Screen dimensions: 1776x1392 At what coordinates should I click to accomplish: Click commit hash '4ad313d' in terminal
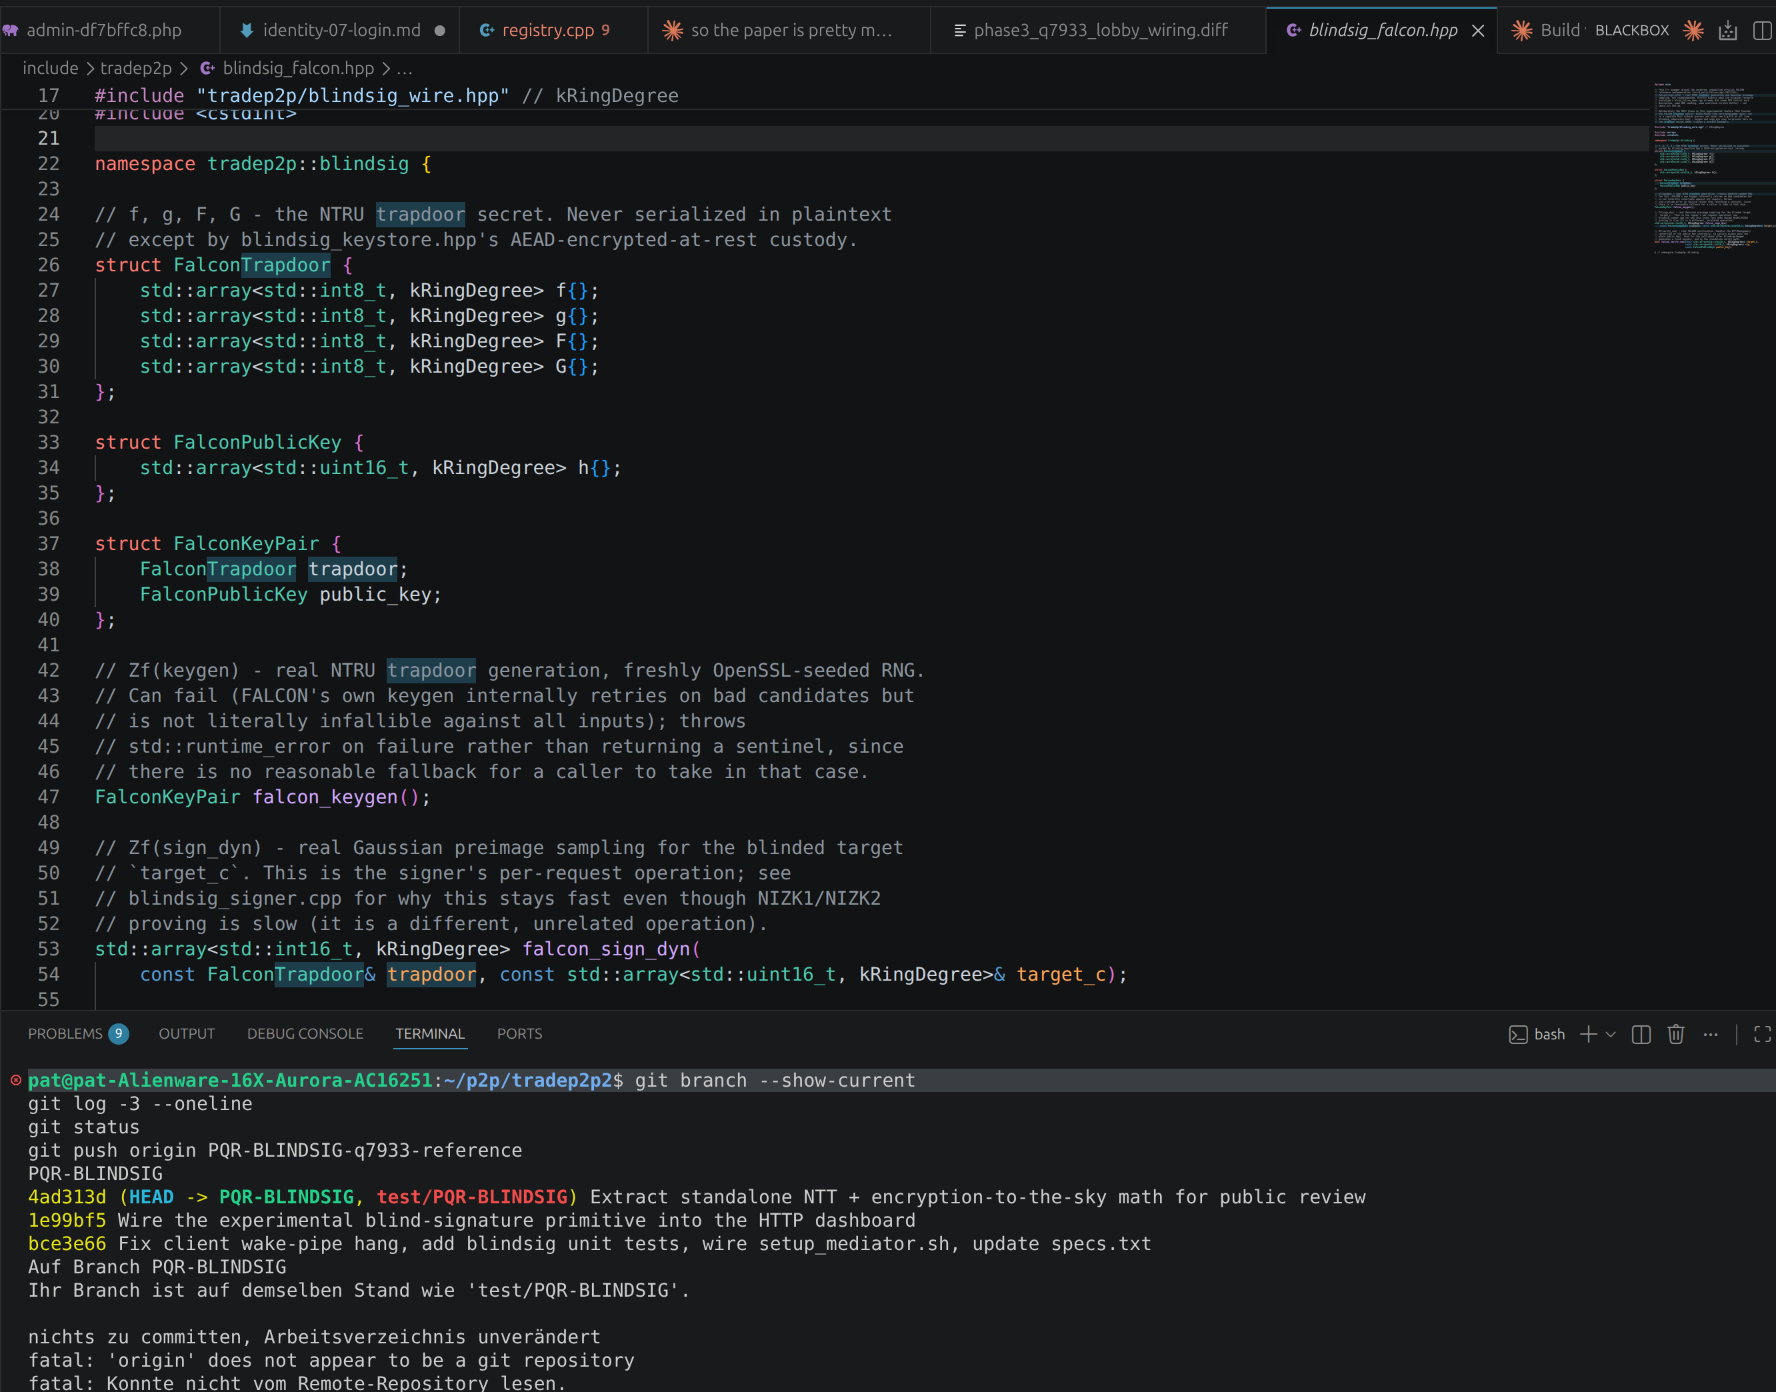[67, 1197]
